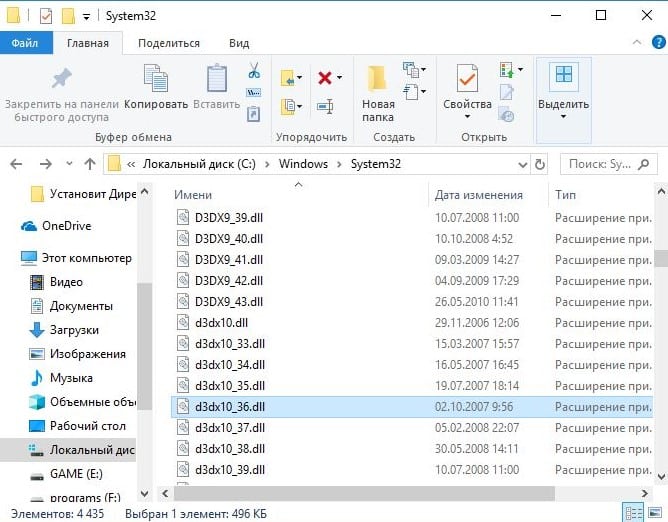Click New folder quick access toolbar icon
668x522 pixels.
click(68, 16)
